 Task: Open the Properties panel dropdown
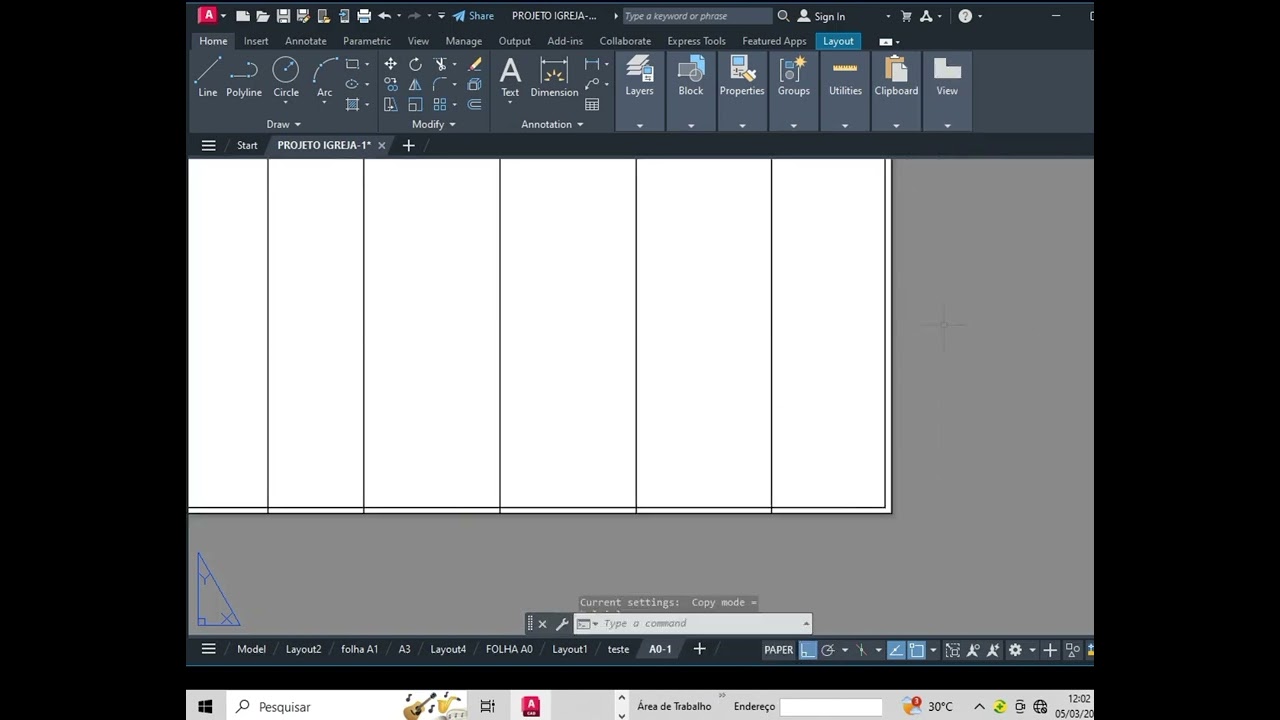coord(742,126)
